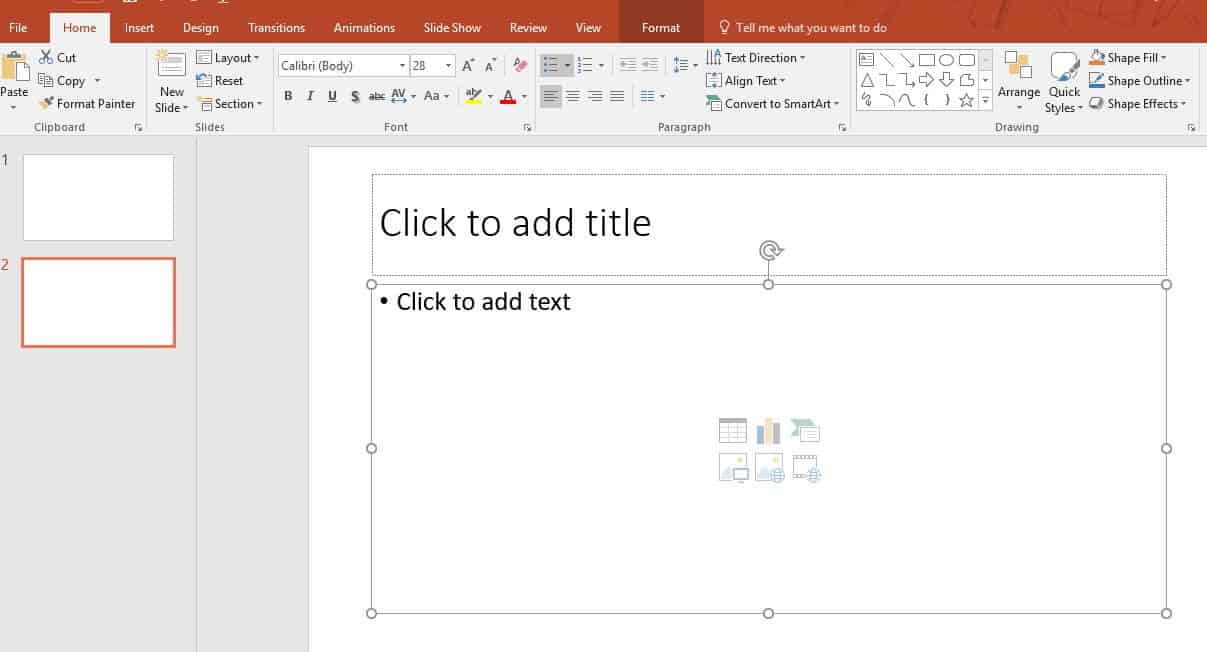Apply the red font color swatch
Viewport: 1207px width, 652px height.
tap(508, 97)
